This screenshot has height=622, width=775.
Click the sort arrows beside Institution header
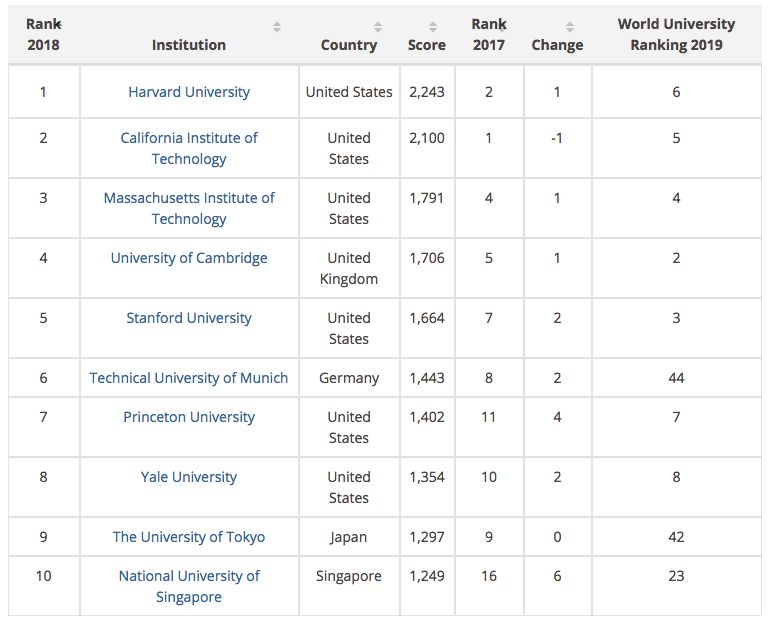(x=277, y=27)
